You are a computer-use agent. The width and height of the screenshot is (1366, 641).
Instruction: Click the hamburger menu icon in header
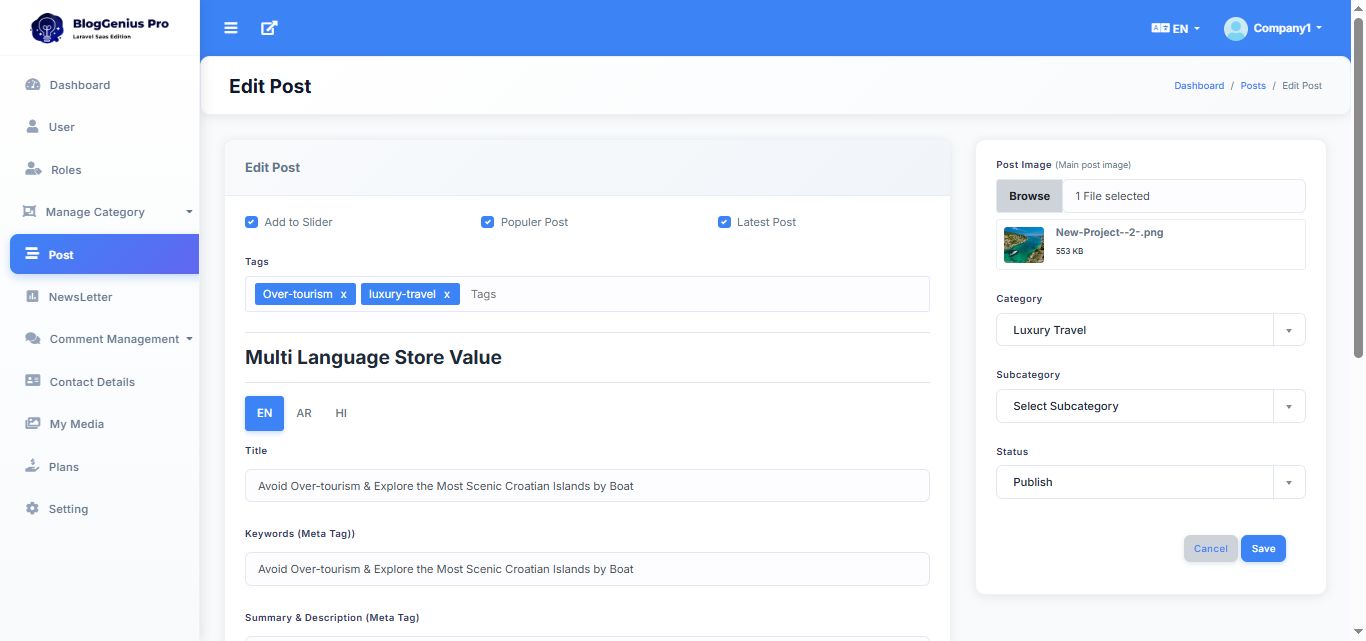pos(231,28)
